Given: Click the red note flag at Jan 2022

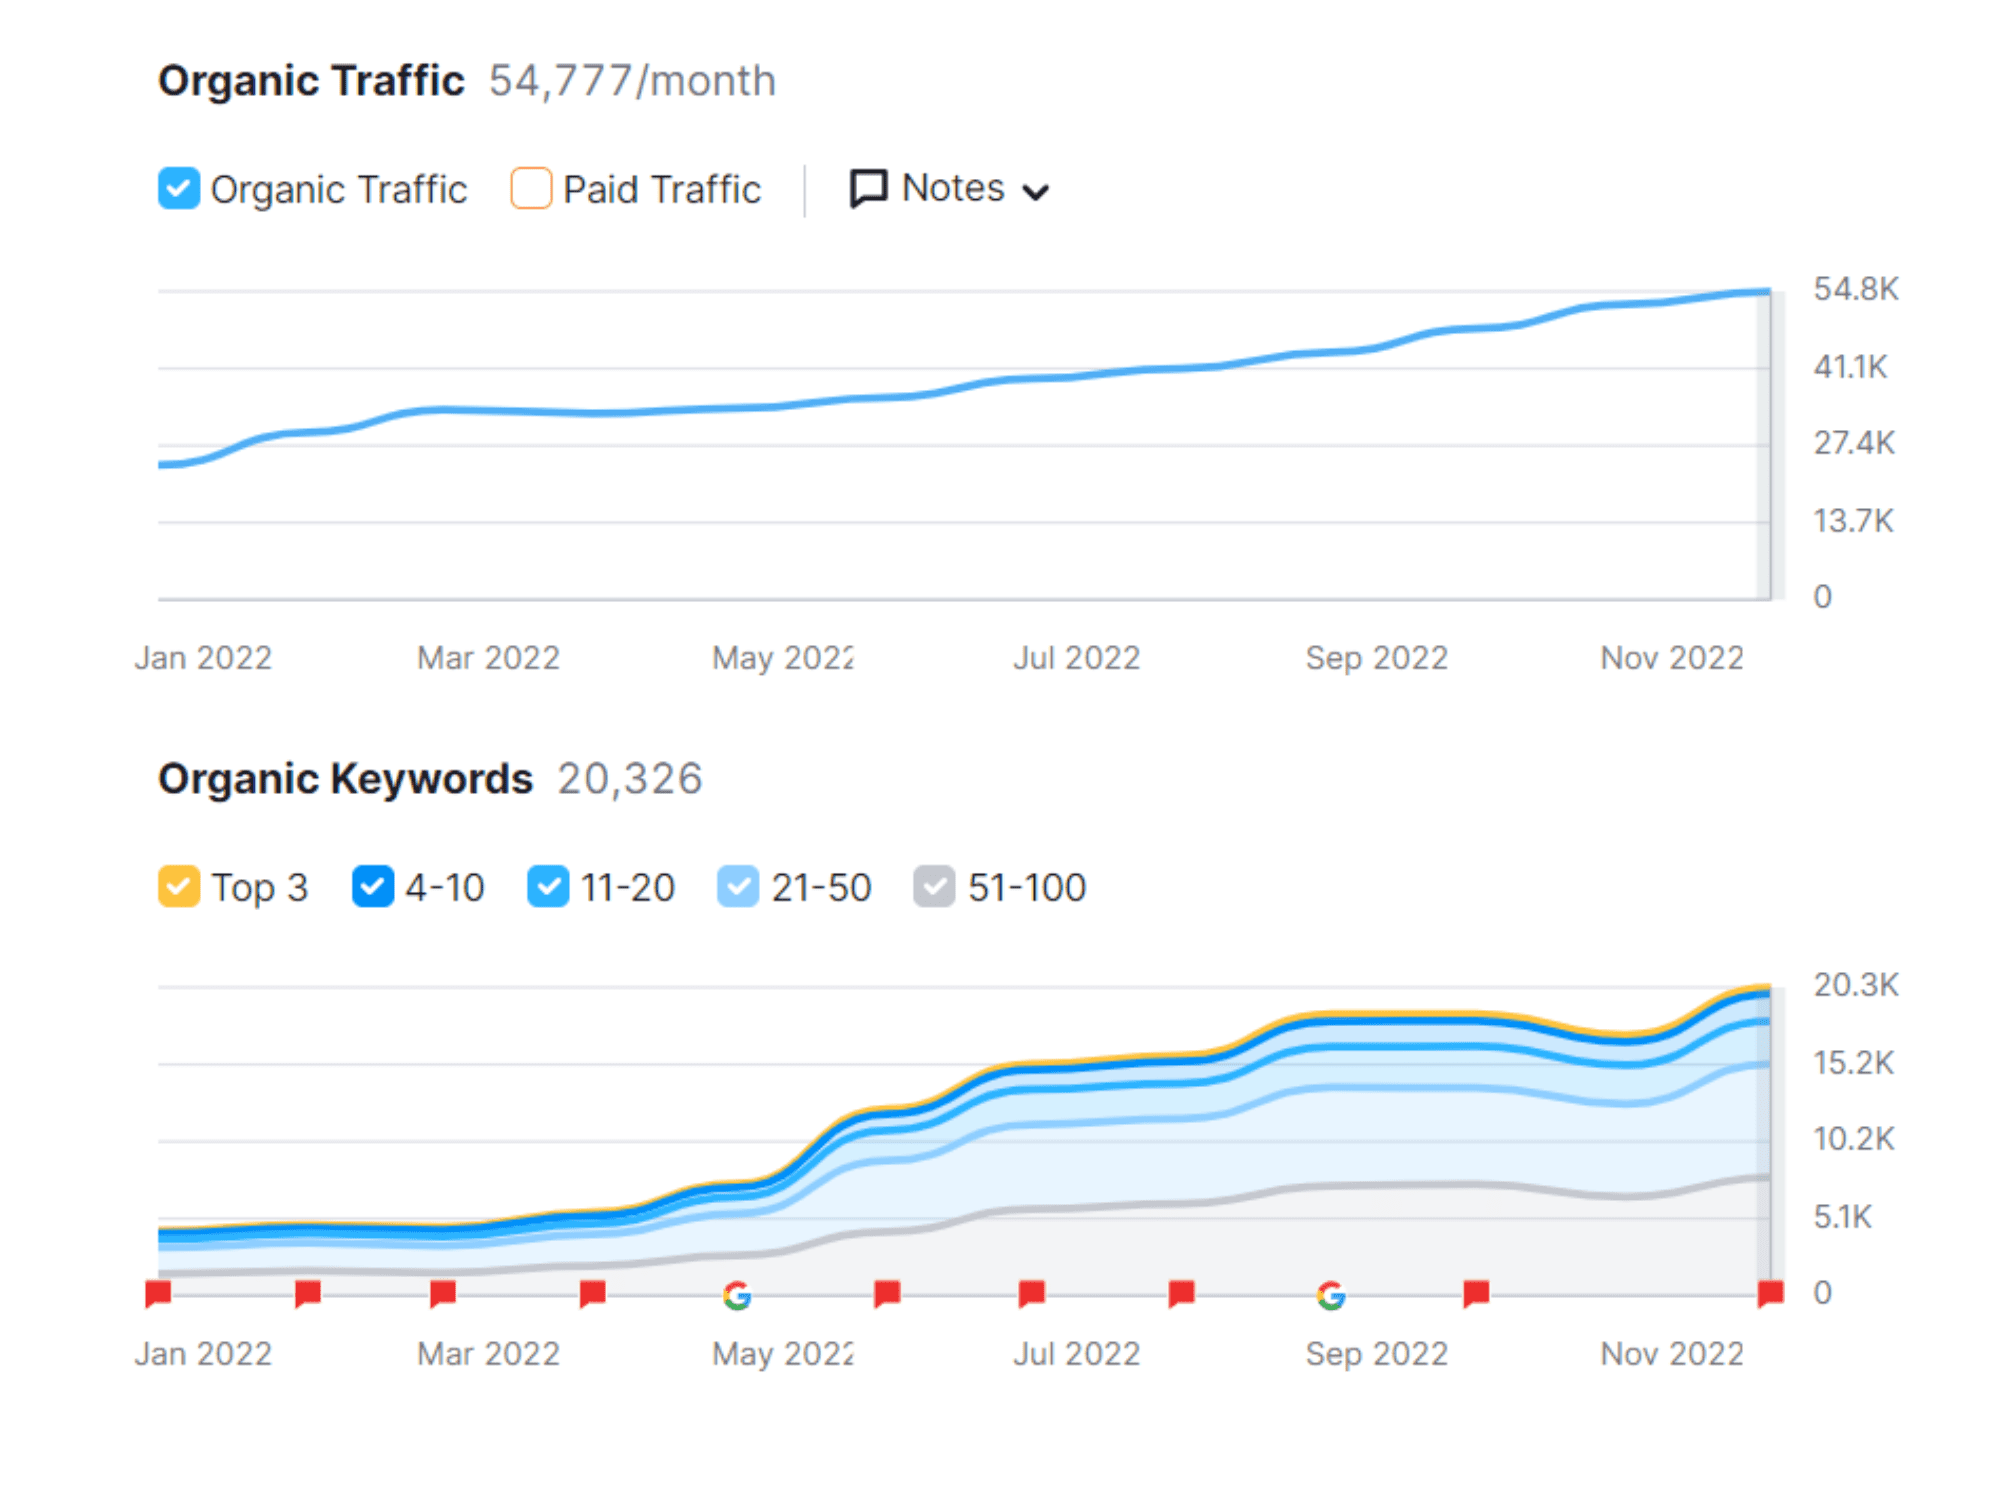Looking at the screenshot, I should 158,1292.
